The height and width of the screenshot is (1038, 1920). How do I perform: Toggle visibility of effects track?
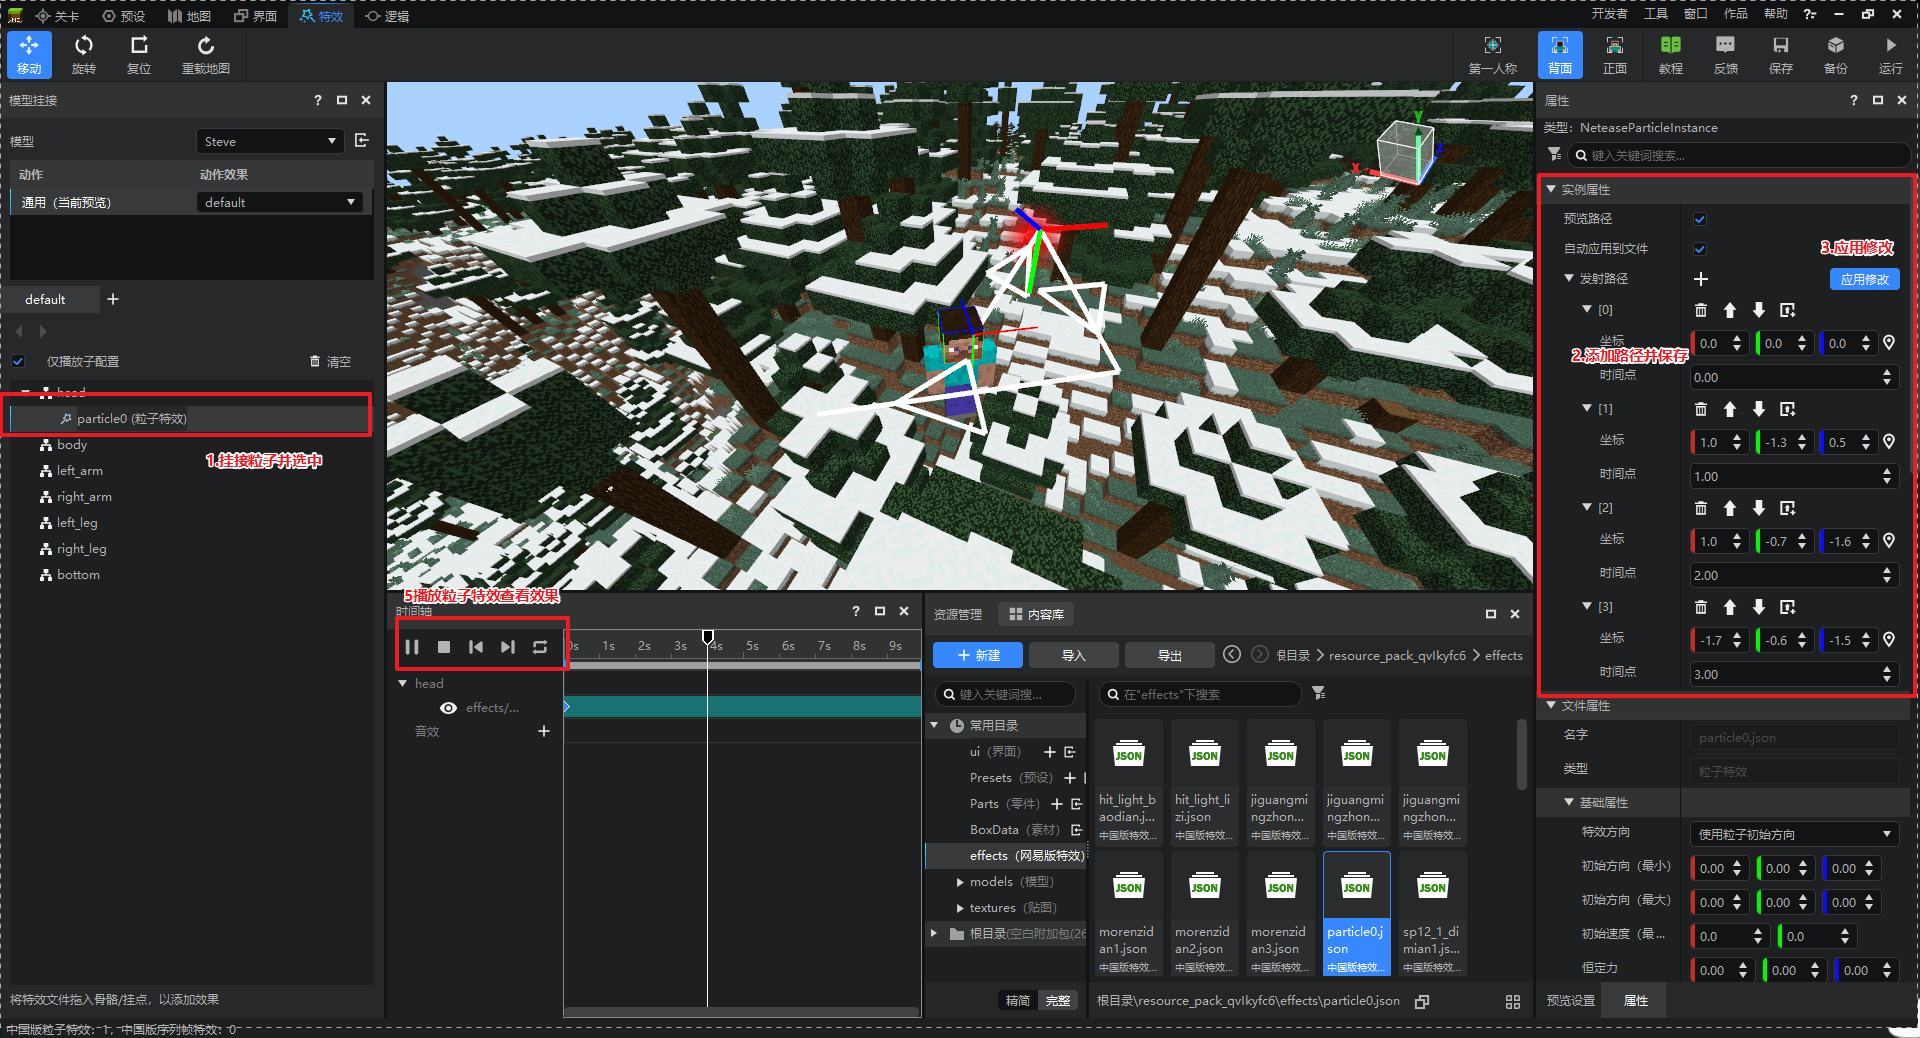[x=449, y=708]
